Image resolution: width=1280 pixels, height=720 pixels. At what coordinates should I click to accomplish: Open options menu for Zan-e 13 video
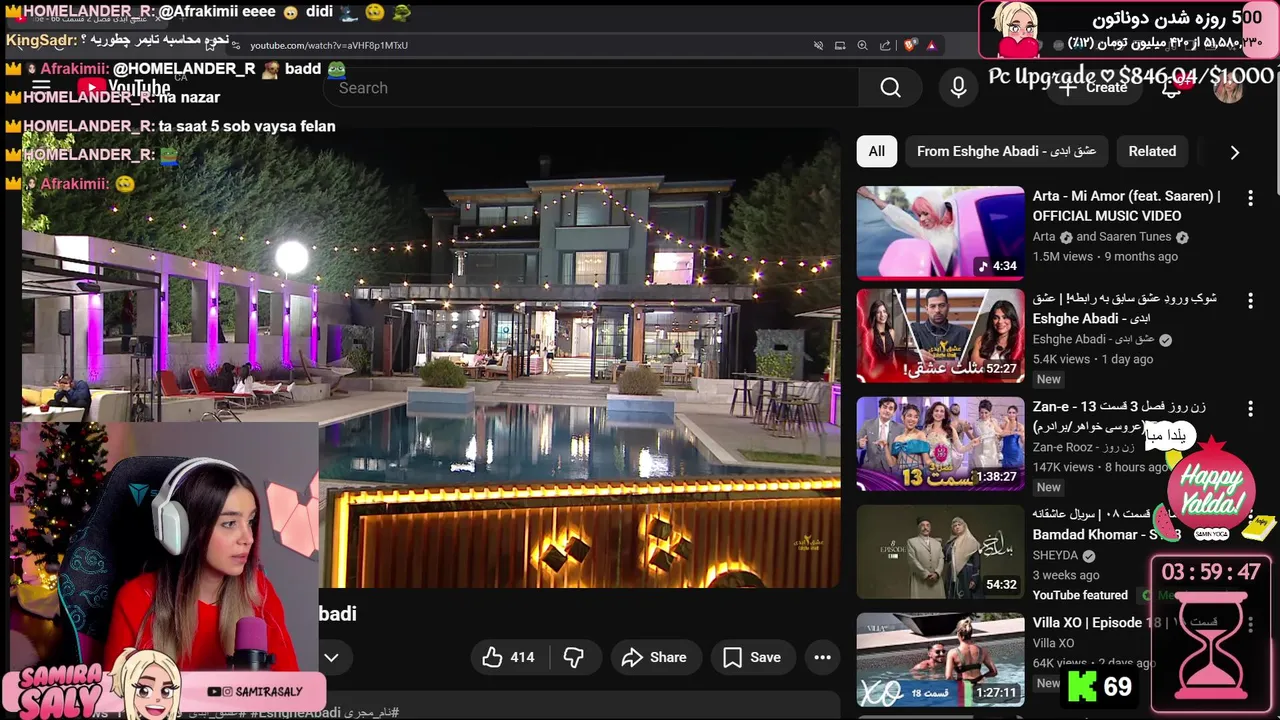[1250, 409]
